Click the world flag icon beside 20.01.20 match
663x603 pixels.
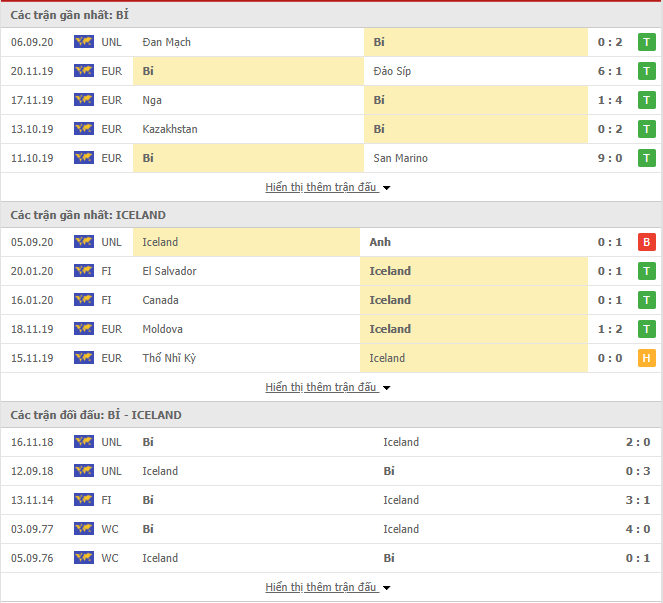tap(84, 271)
